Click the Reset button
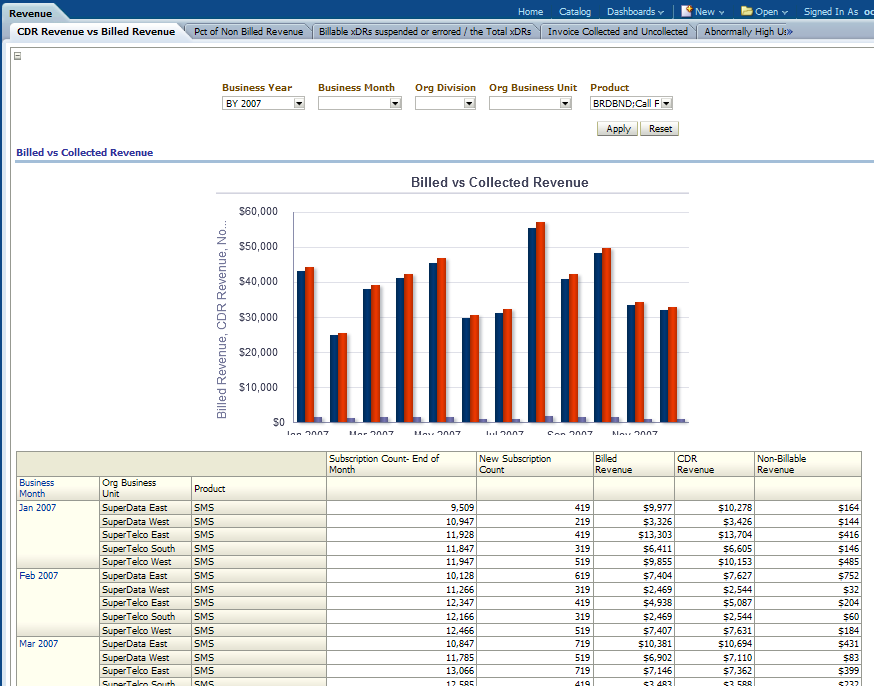Viewport: 874px width, 686px height. pyautogui.click(x=660, y=129)
